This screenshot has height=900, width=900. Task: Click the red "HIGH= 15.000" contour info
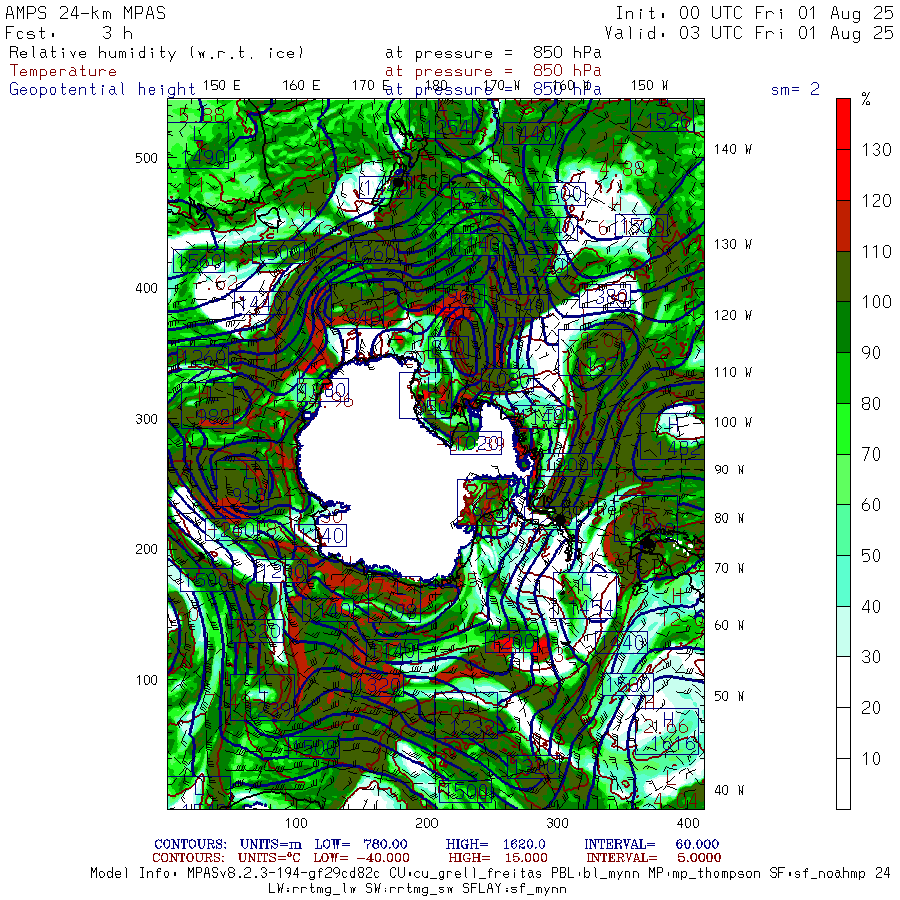pyautogui.click(x=498, y=858)
